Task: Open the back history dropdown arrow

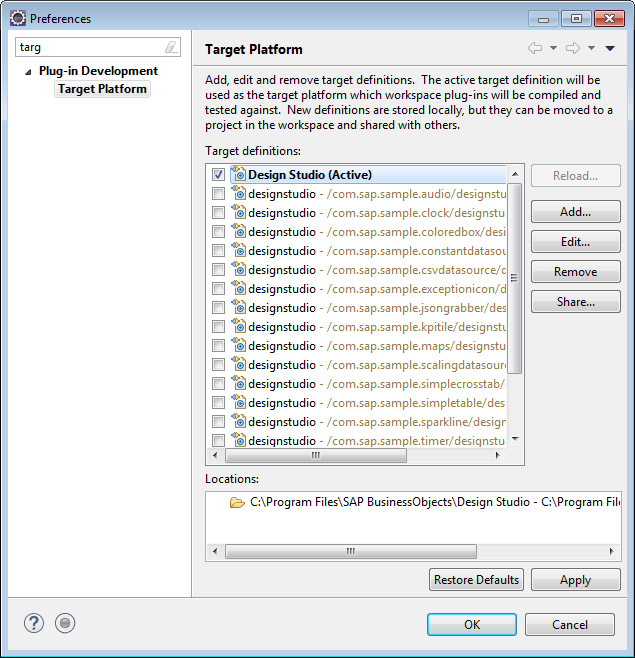Action: tap(554, 48)
